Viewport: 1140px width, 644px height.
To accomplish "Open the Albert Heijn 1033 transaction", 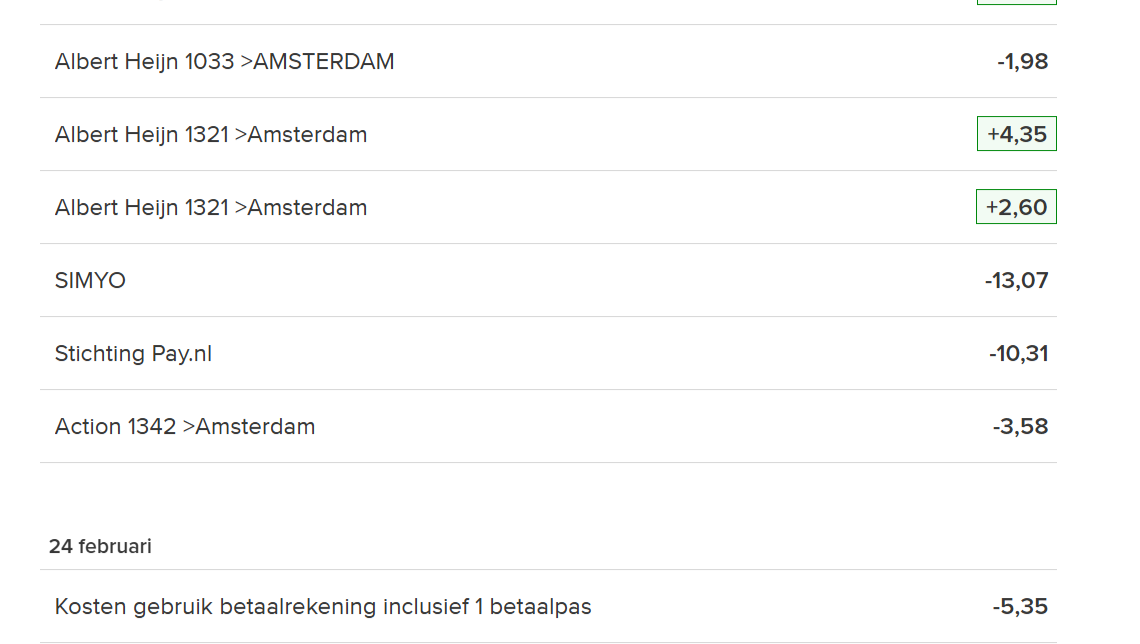I will click(224, 62).
